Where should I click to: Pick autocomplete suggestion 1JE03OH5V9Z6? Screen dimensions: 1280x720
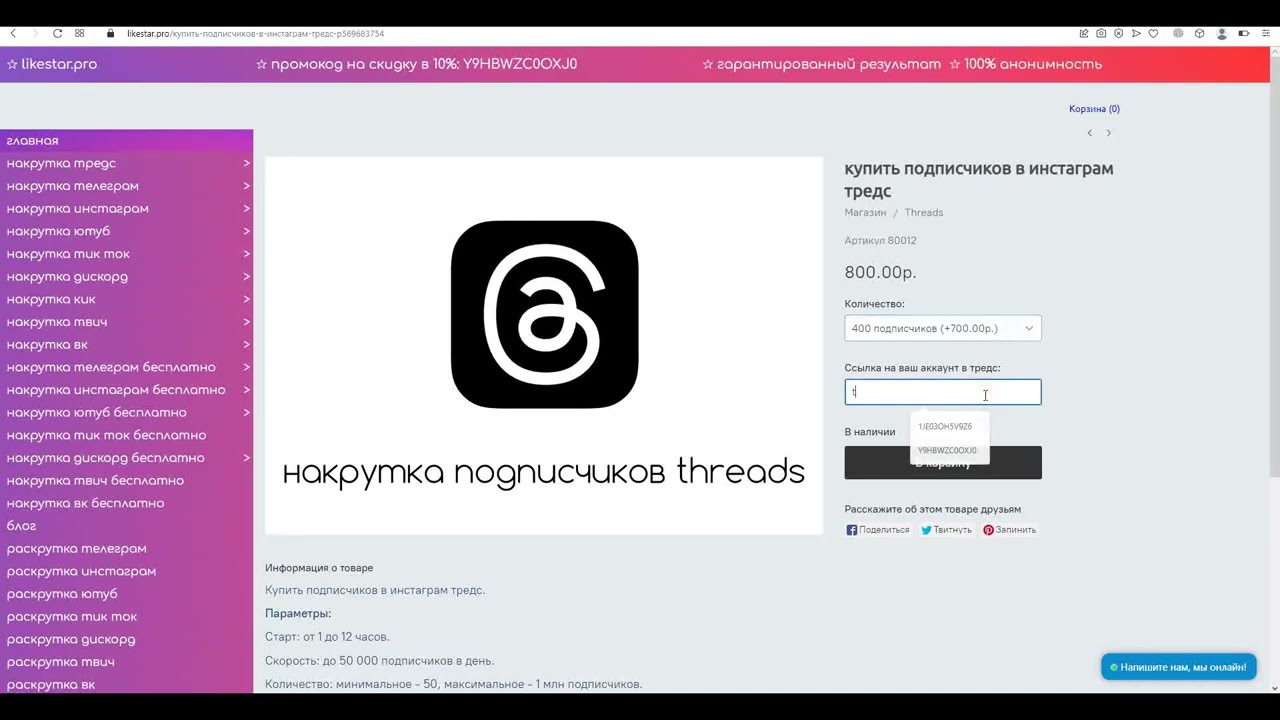(945, 427)
